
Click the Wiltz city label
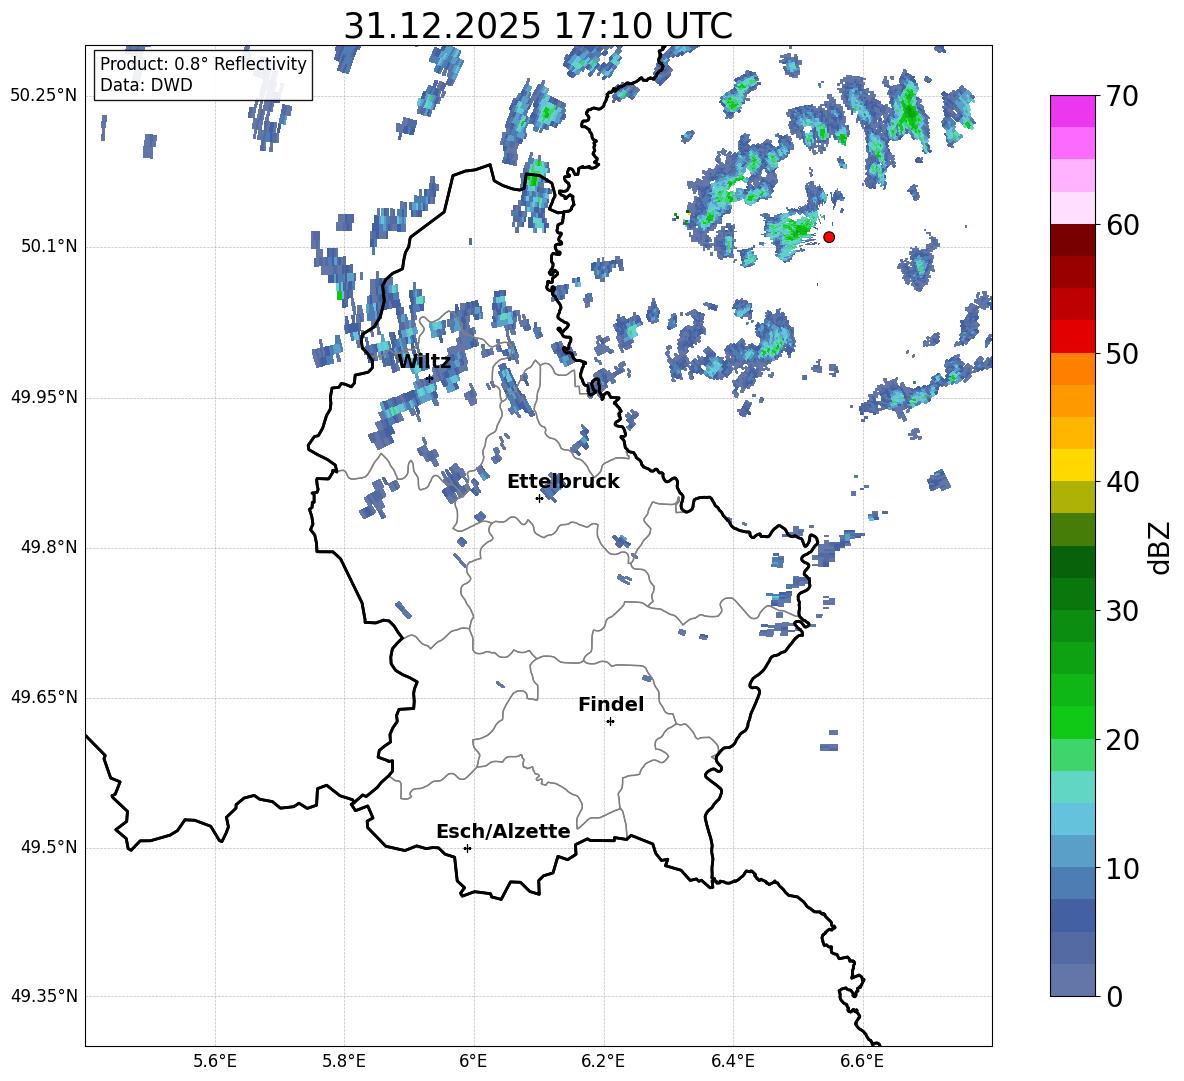tap(424, 362)
